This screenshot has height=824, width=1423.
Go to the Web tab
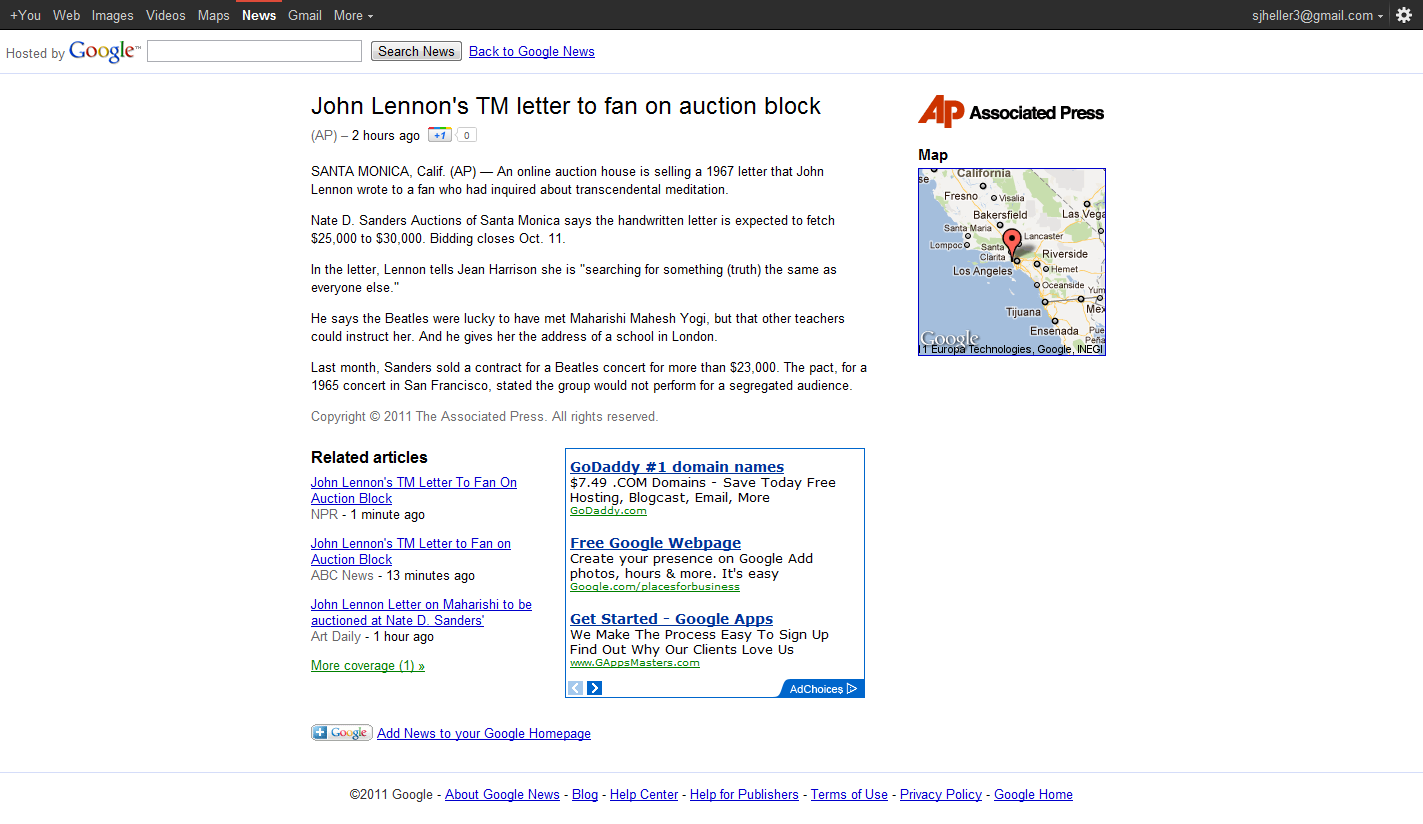[67, 15]
